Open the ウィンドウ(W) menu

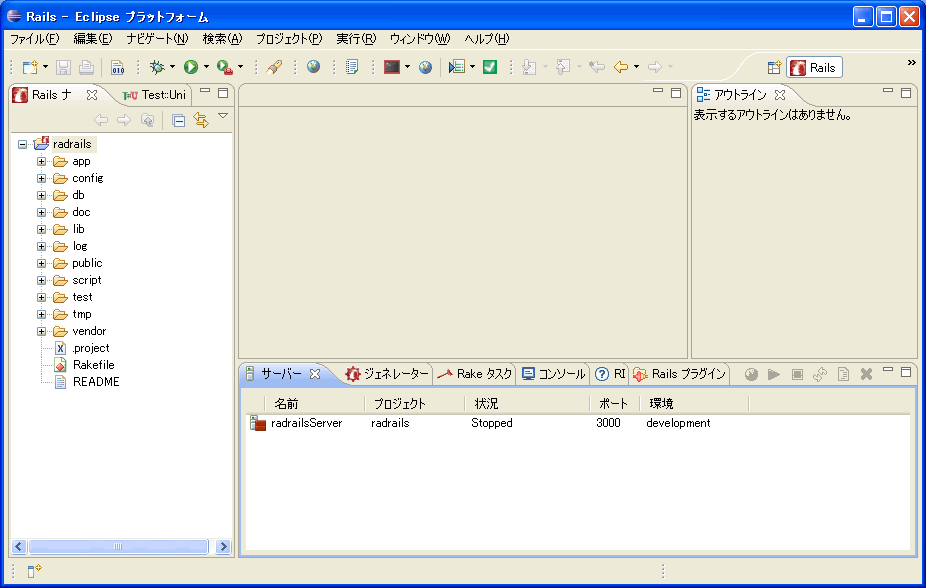click(420, 39)
